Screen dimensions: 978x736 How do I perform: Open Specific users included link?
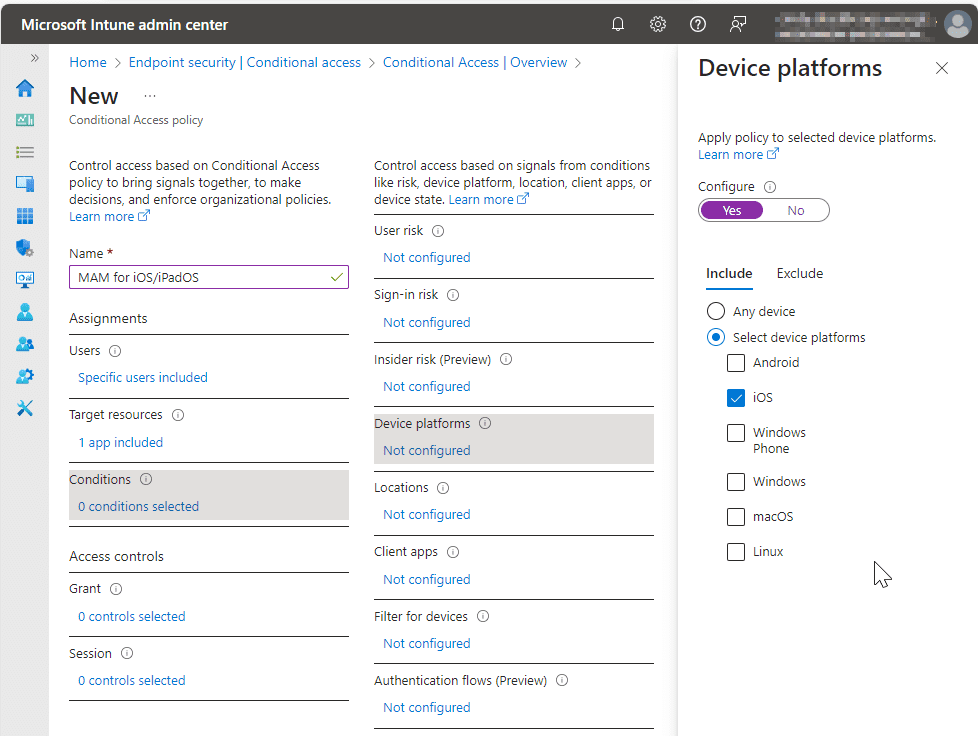(x=143, y=377)
